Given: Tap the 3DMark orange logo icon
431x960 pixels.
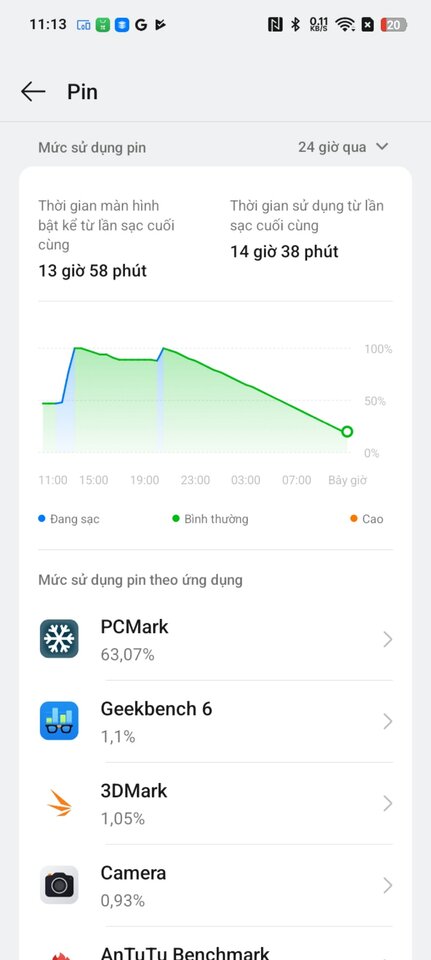Looking at the screenshot, I should 59,803.
